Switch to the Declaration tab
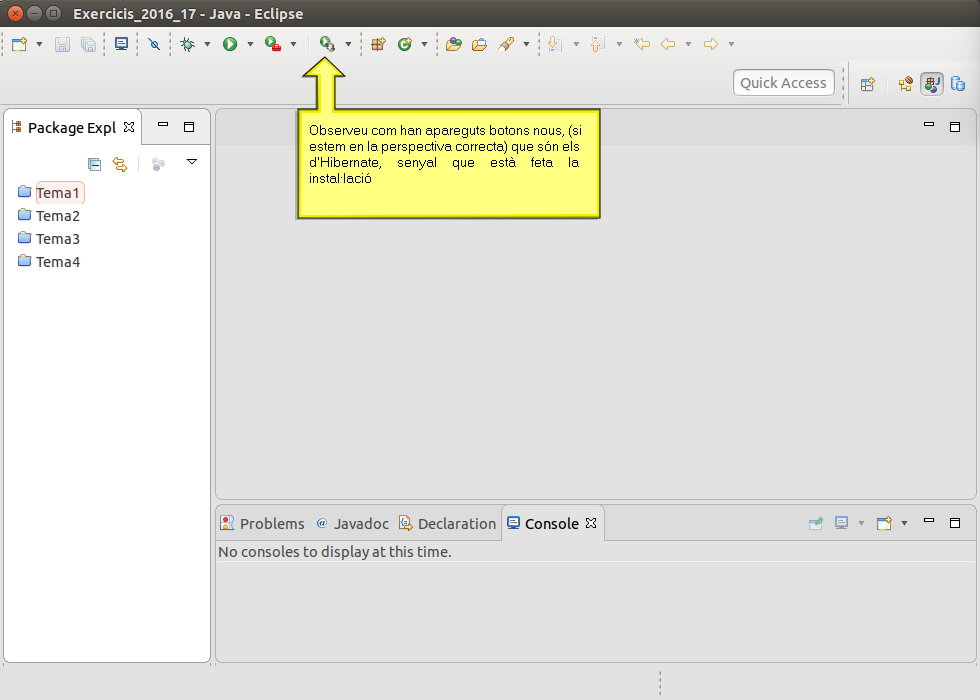The height and width of the screenshot is (700, 980). coord(448,524)
